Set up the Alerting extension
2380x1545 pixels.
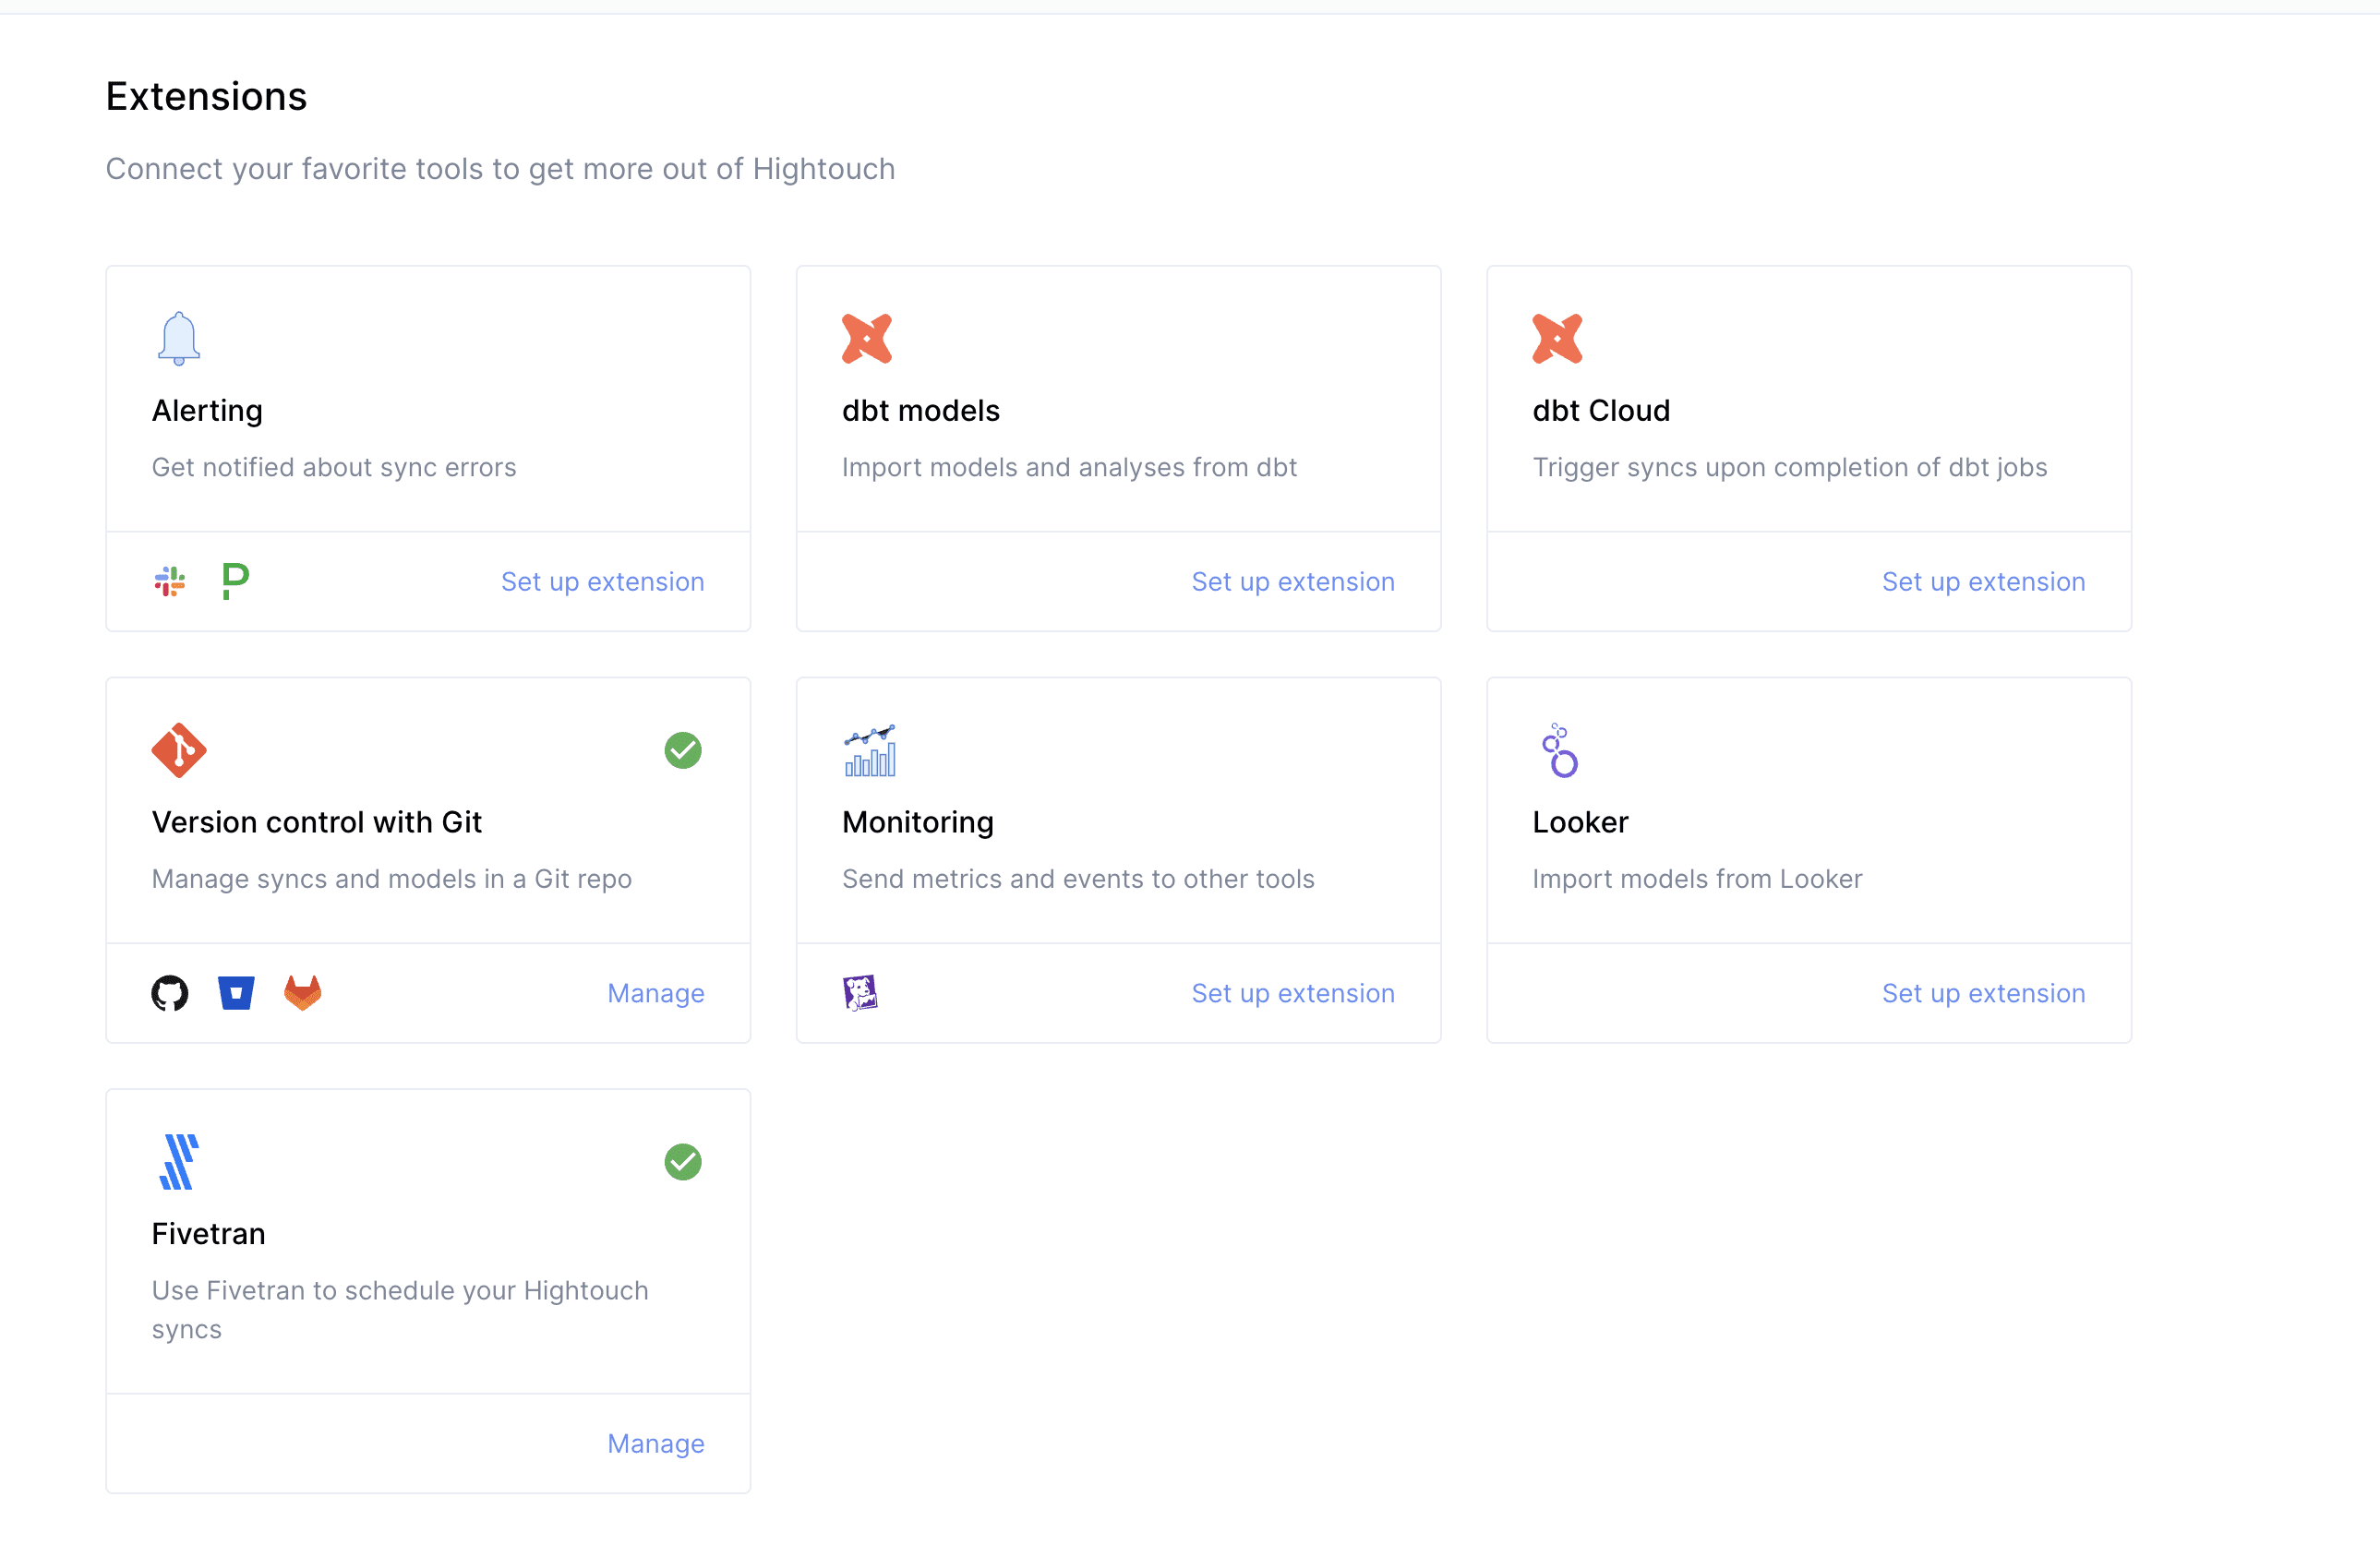pos(602,581)
